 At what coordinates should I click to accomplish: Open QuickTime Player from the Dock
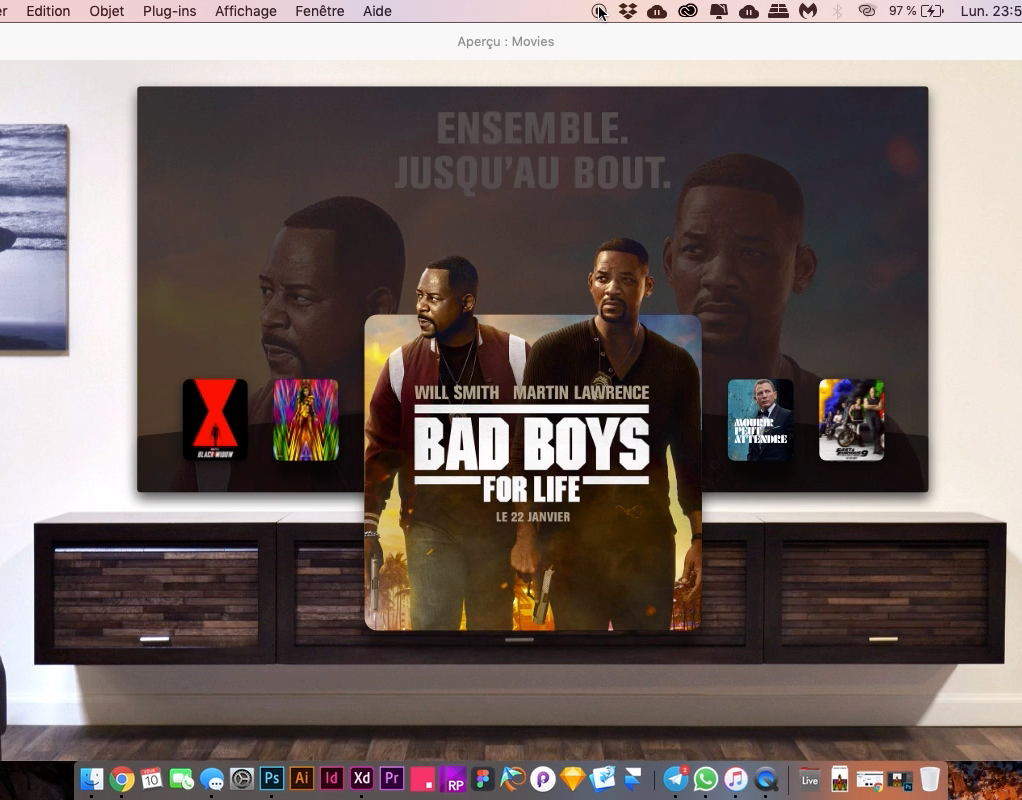pos(766,778)
